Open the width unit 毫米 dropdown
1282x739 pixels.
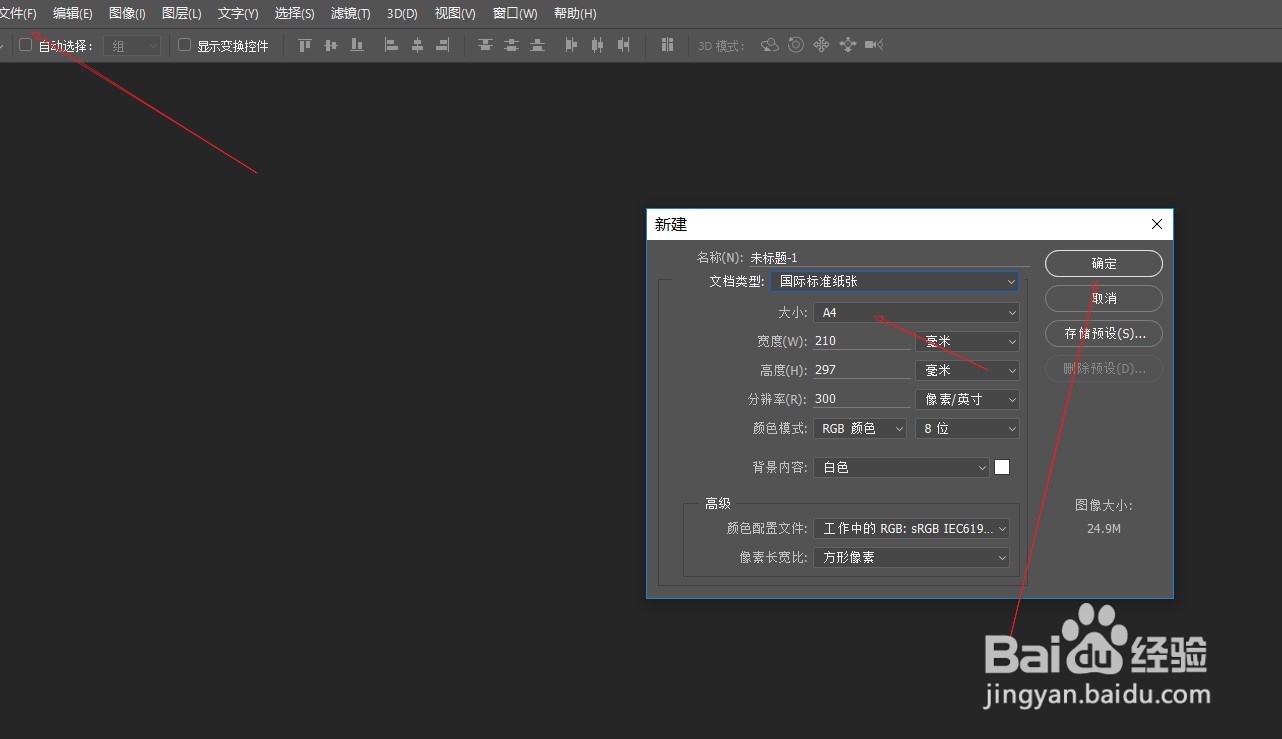tap(967, 341)
